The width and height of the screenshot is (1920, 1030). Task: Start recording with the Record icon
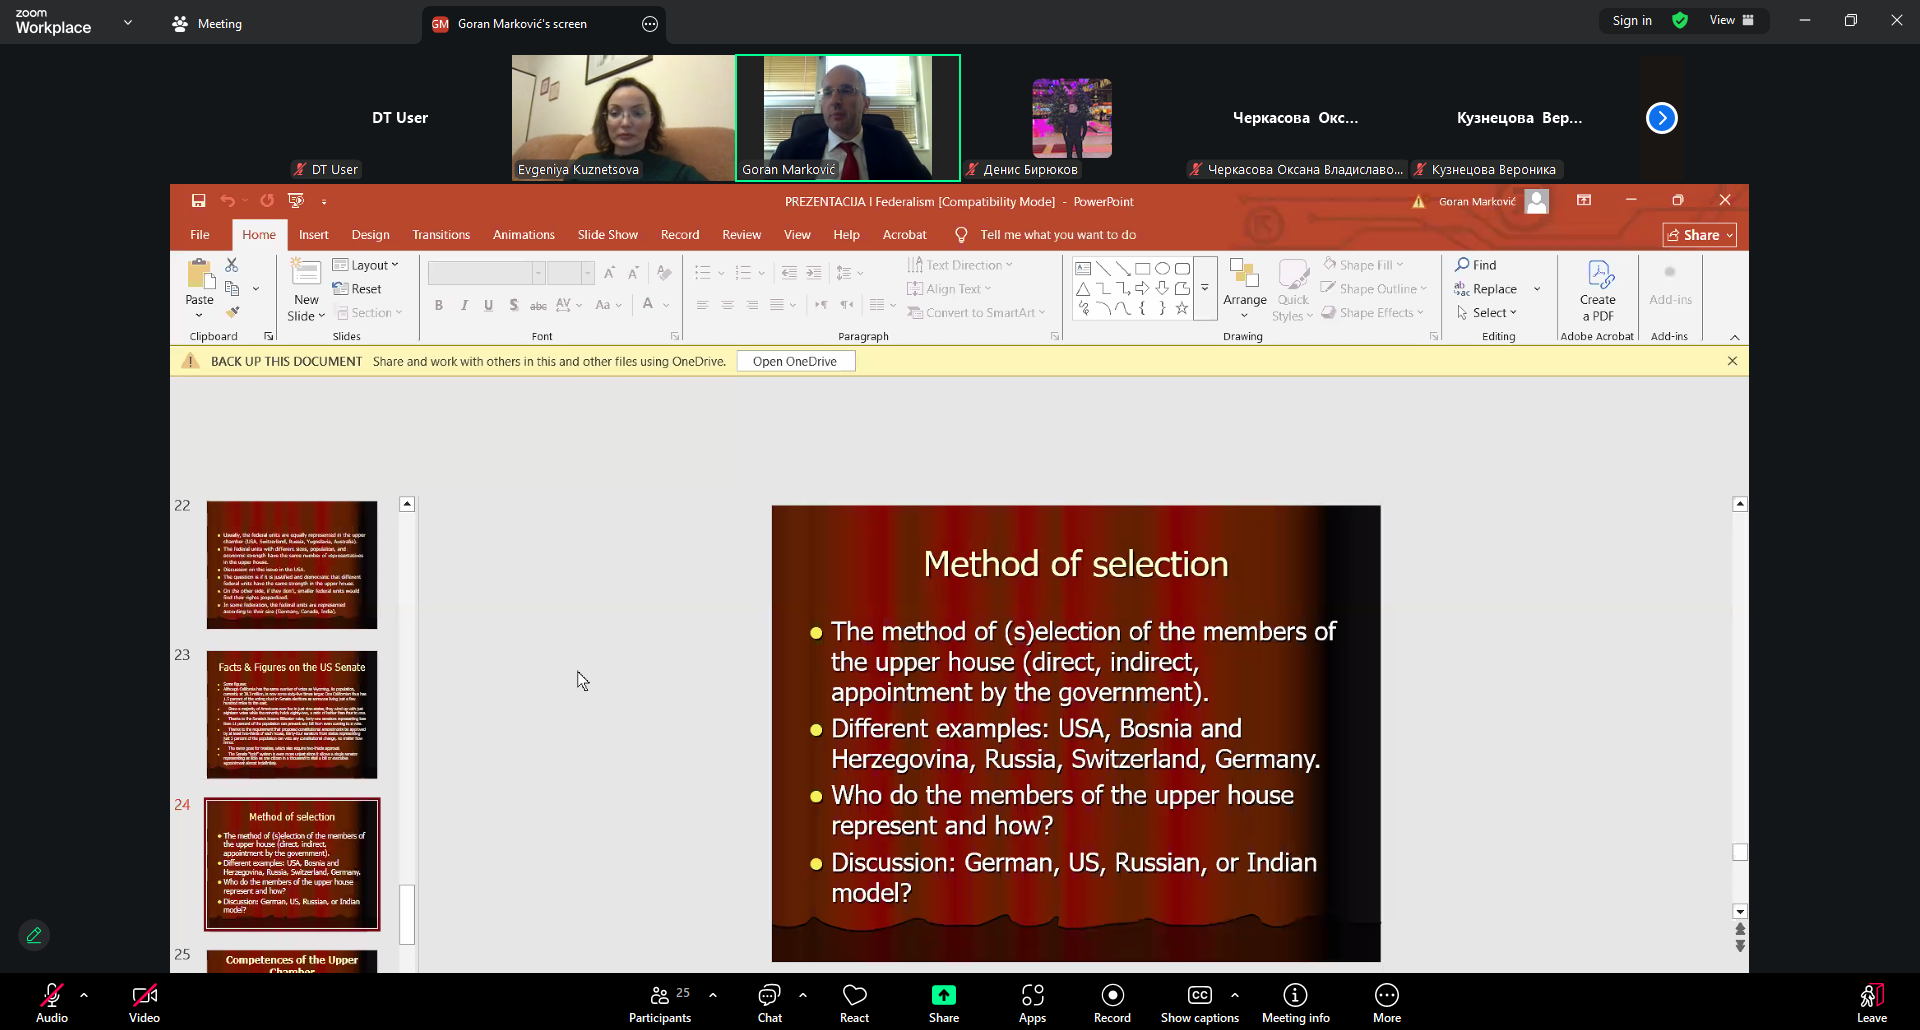pos(1112,1002)
